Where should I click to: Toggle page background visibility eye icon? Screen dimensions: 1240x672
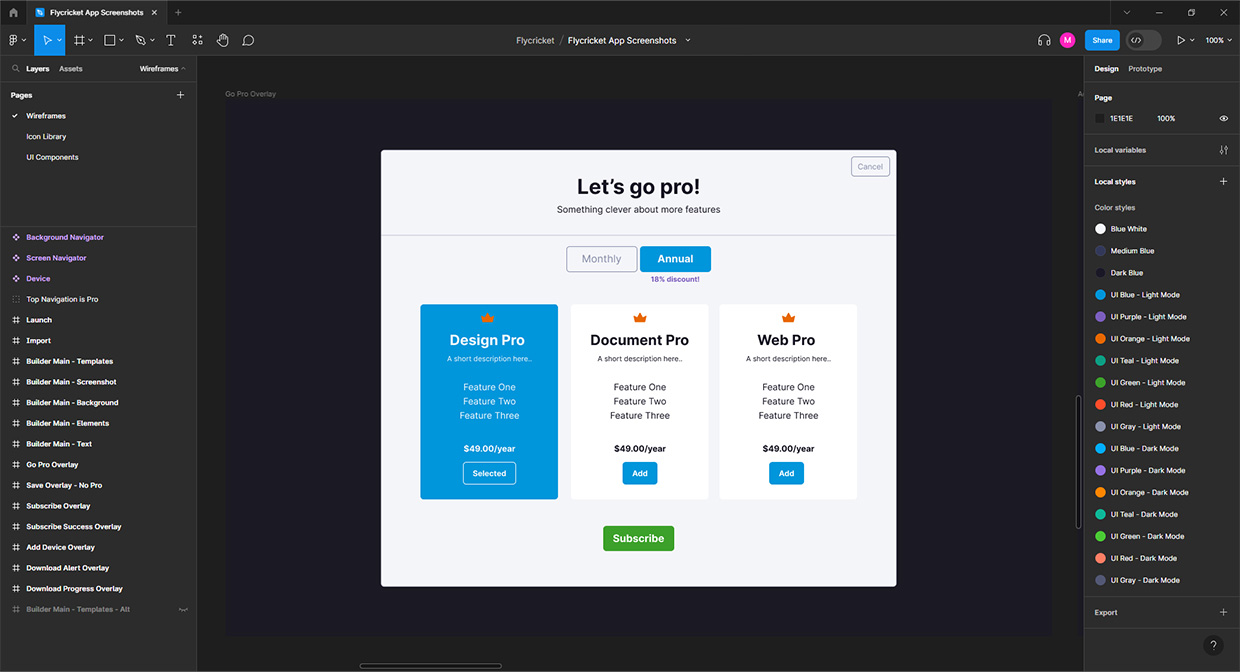click(x=1223, y=118)
